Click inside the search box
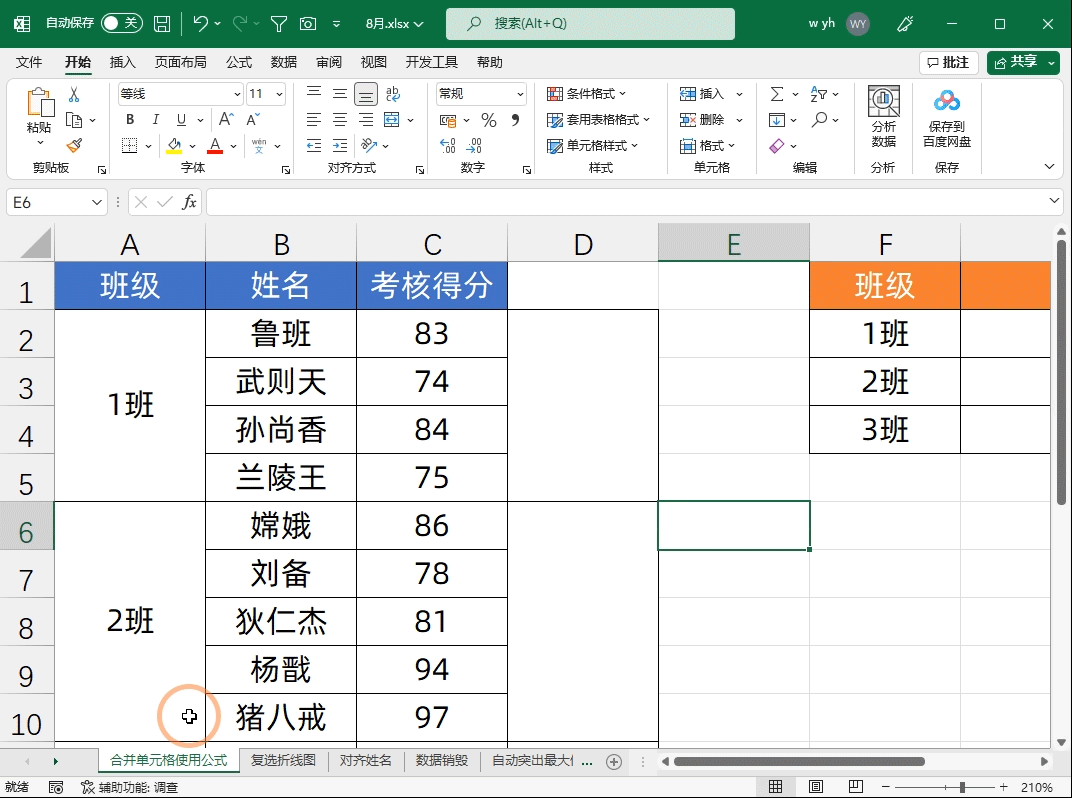This screenshot has height=798, width=1072. [590, 22]
